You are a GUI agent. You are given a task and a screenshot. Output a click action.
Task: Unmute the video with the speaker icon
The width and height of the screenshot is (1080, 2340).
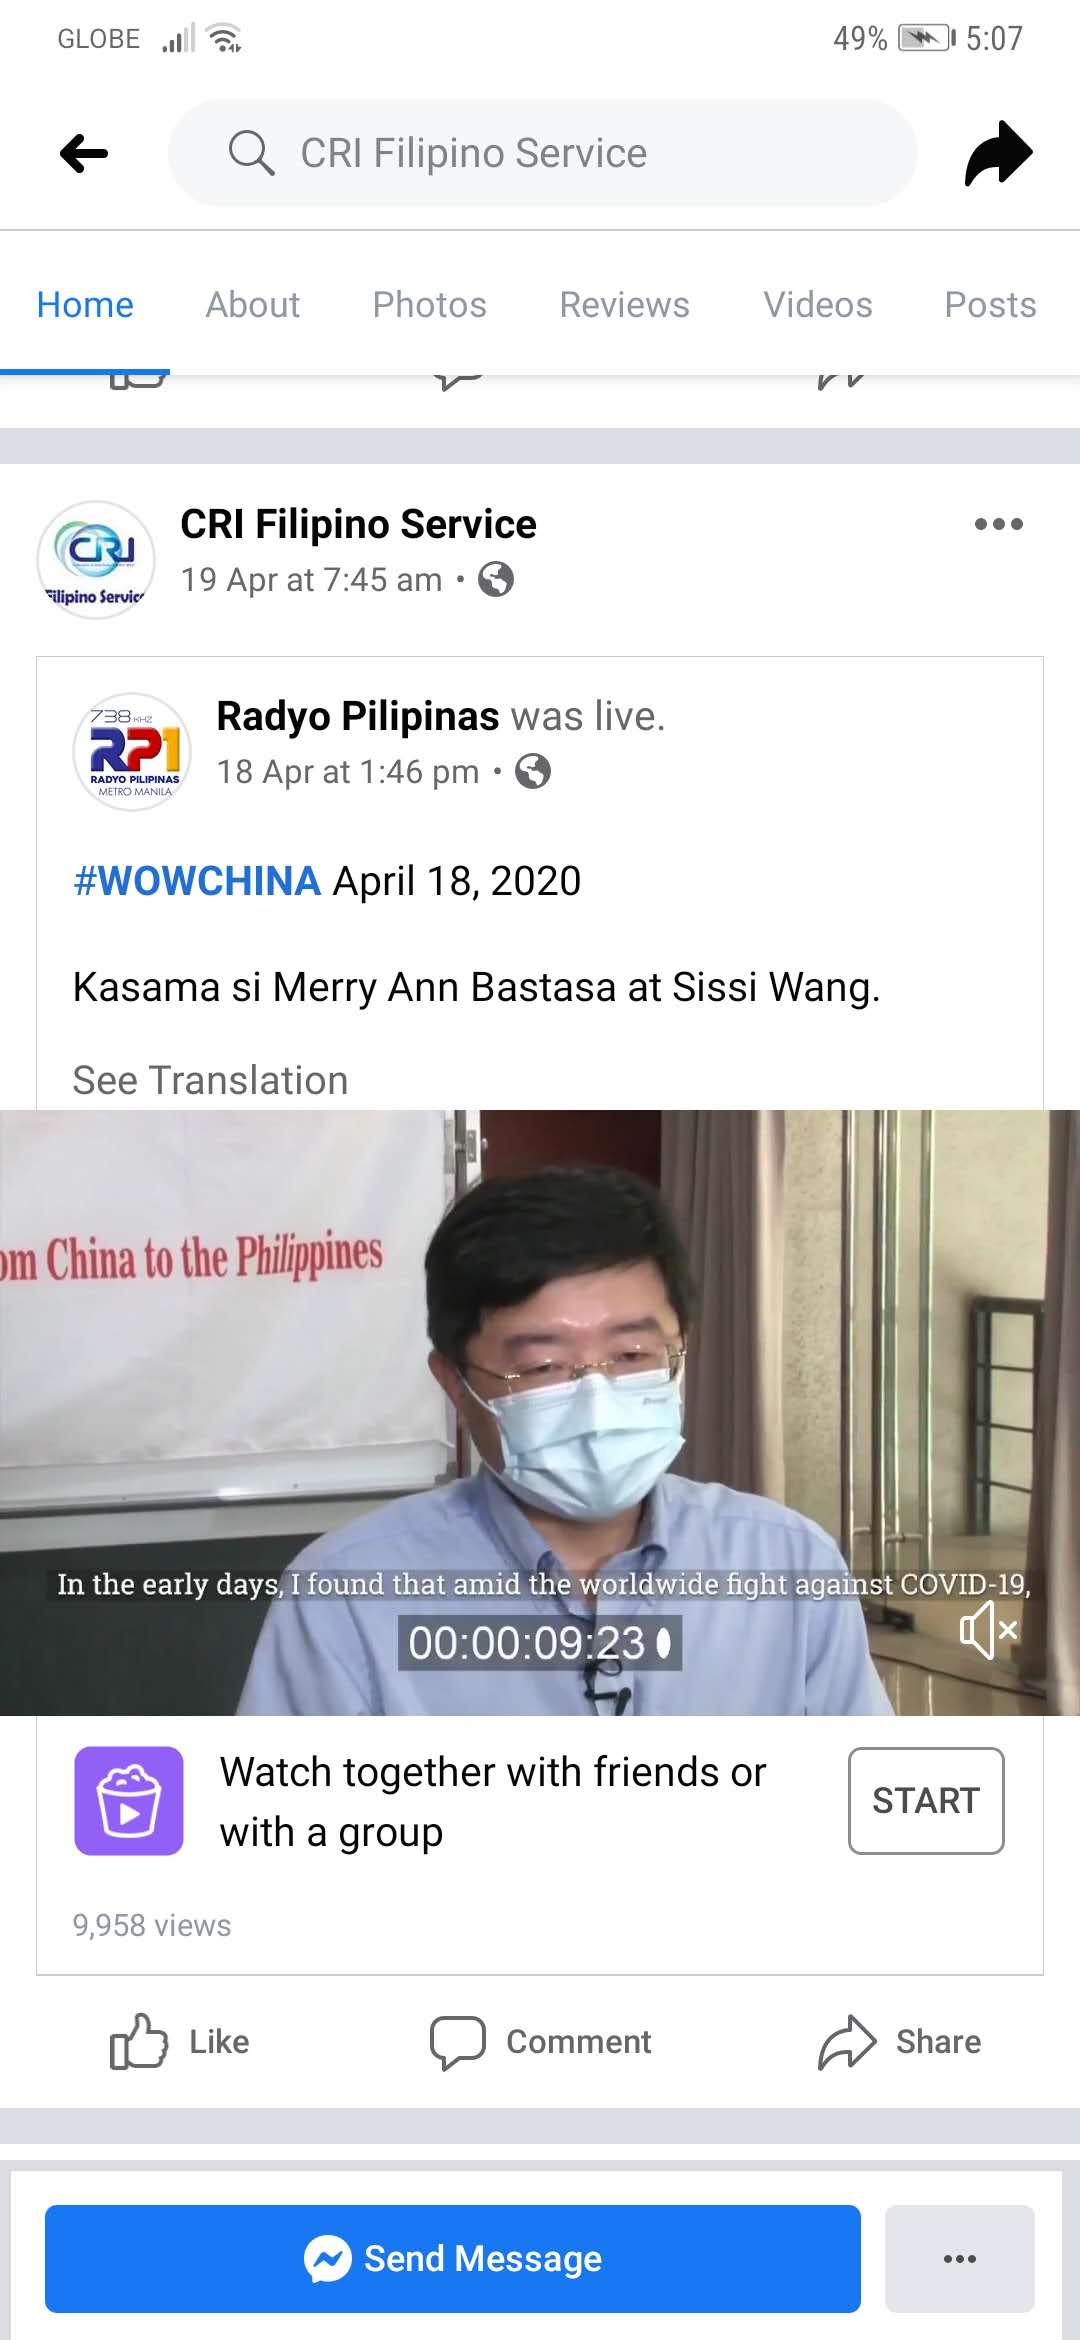click(x=988, y=1630)
